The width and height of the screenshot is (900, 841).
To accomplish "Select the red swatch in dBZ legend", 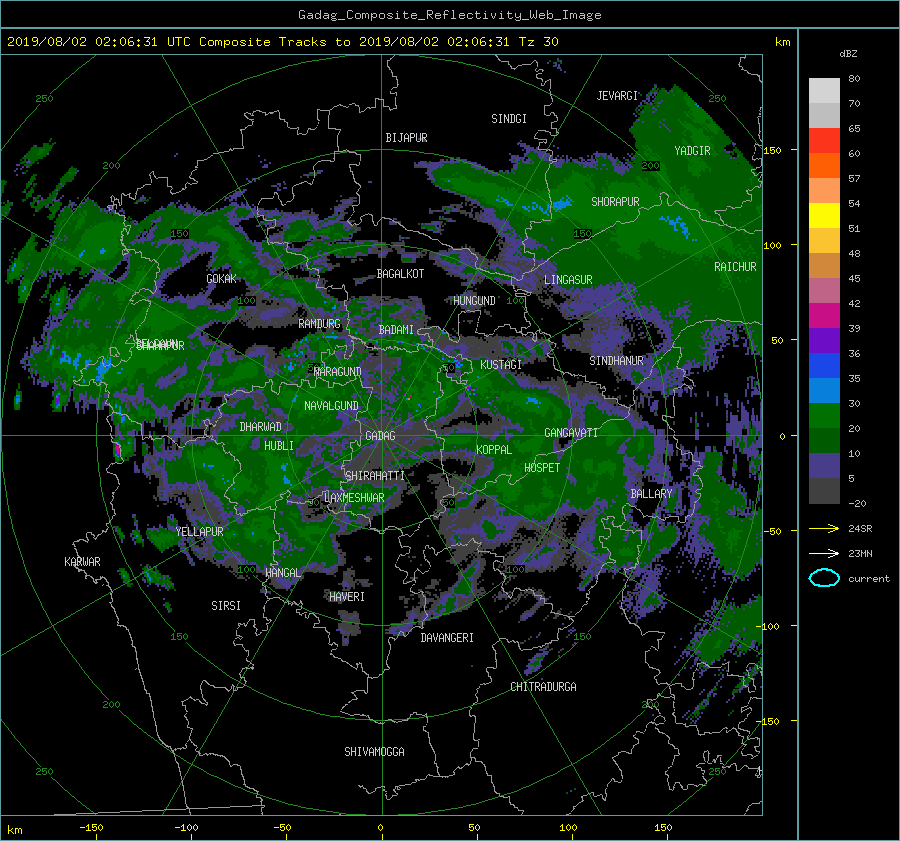I will [x=824, y=140].
